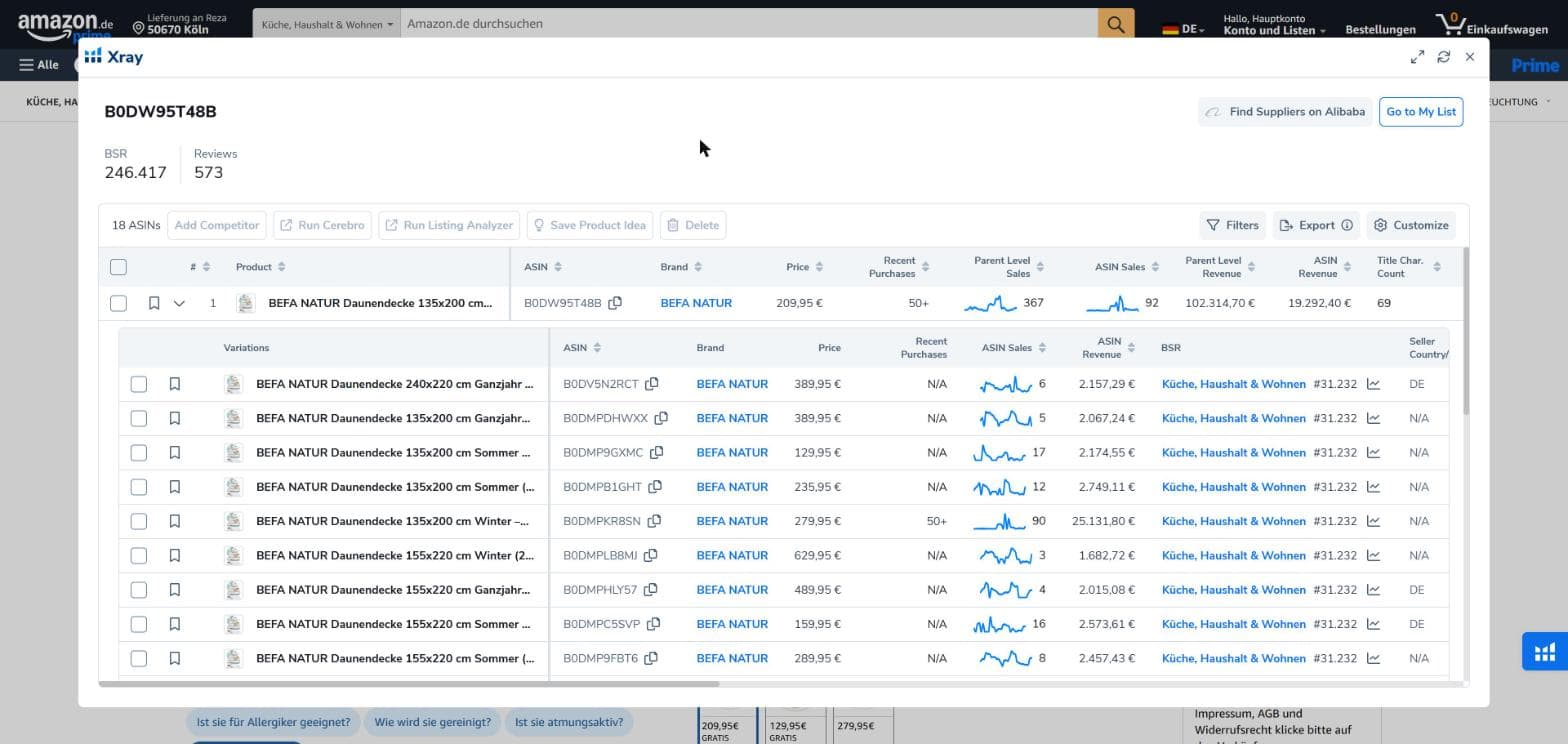The image size is (1568, 744).
Task: Click the Go to My List button
Action: click(x=1421, y=112)
